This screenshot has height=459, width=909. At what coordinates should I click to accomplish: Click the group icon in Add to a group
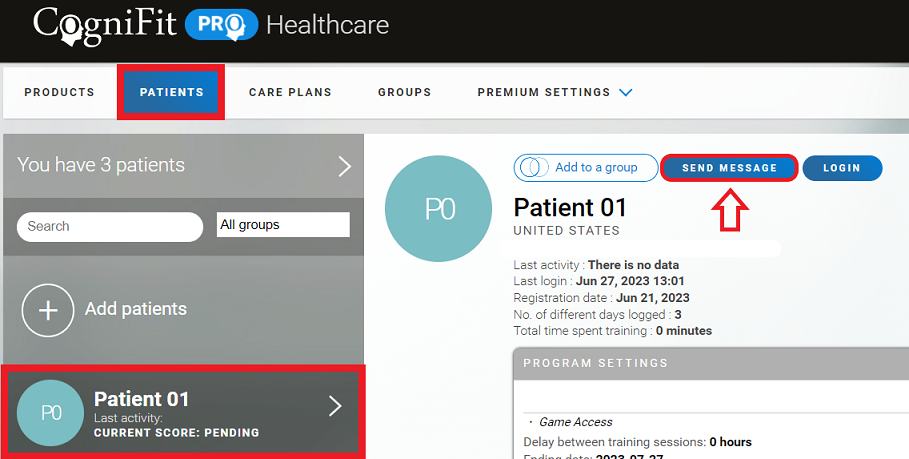pos(533,168)
